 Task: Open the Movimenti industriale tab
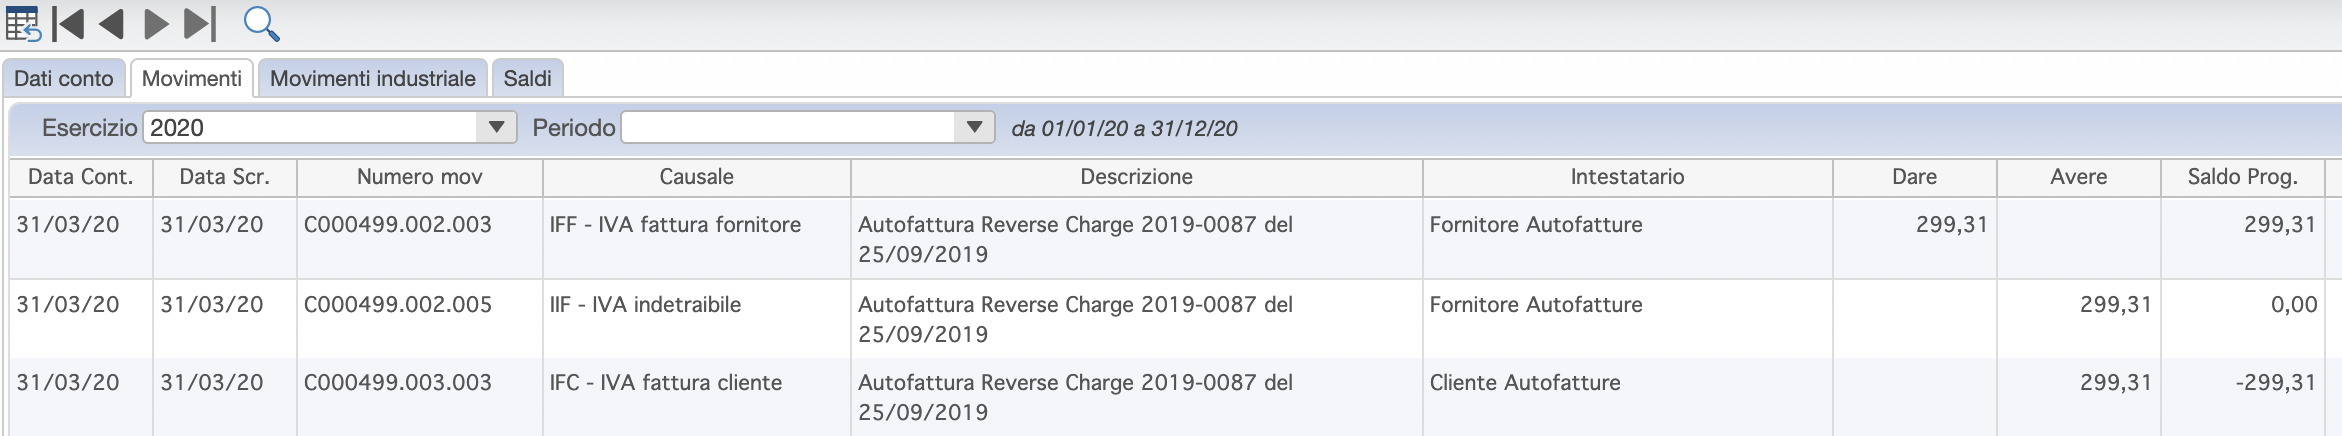(373, 78)
